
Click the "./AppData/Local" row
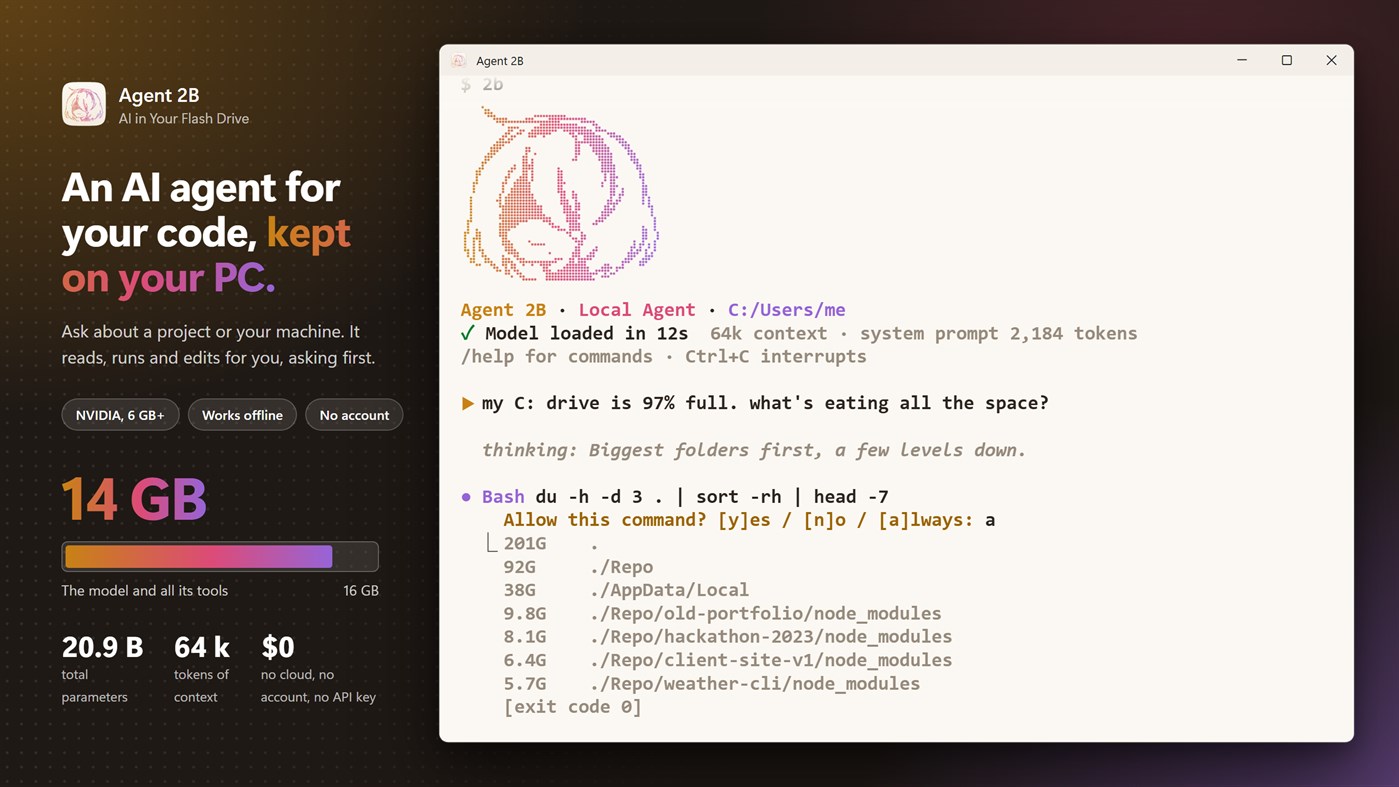coord(626,590)
